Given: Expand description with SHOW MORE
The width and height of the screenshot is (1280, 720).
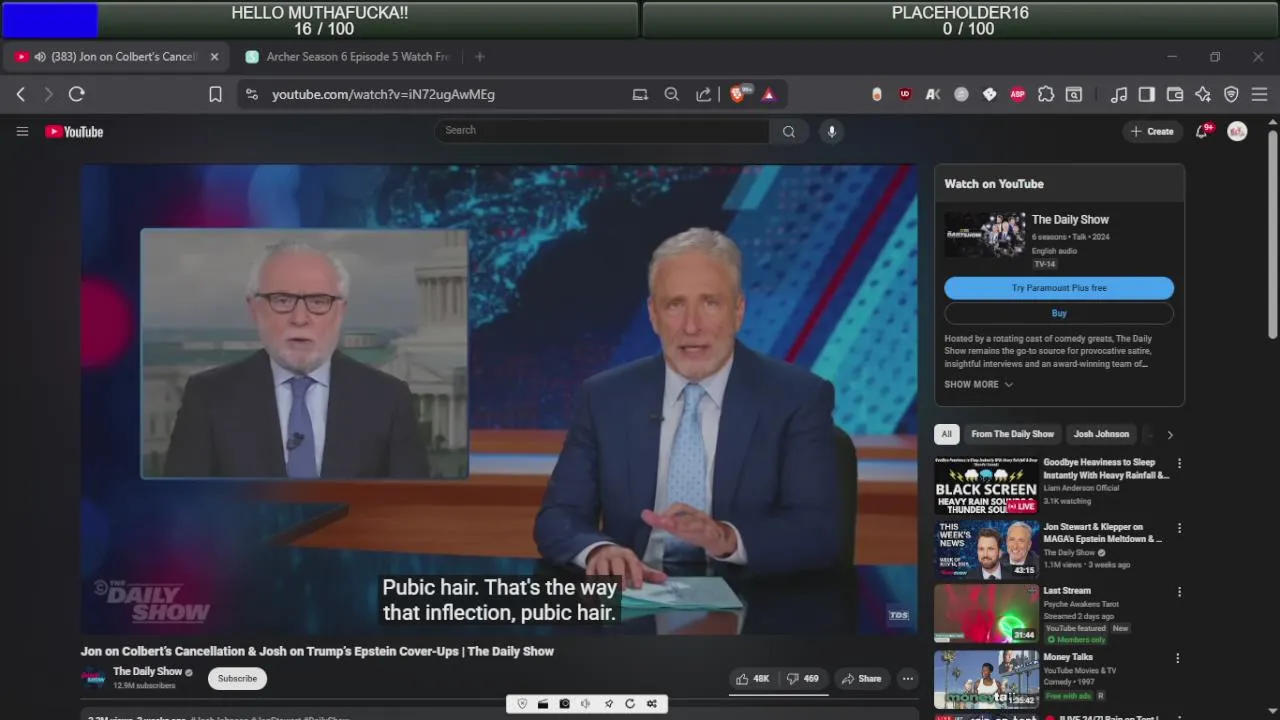Looking at the screenshot, I should pyautogui.click(x=978, y=384).
